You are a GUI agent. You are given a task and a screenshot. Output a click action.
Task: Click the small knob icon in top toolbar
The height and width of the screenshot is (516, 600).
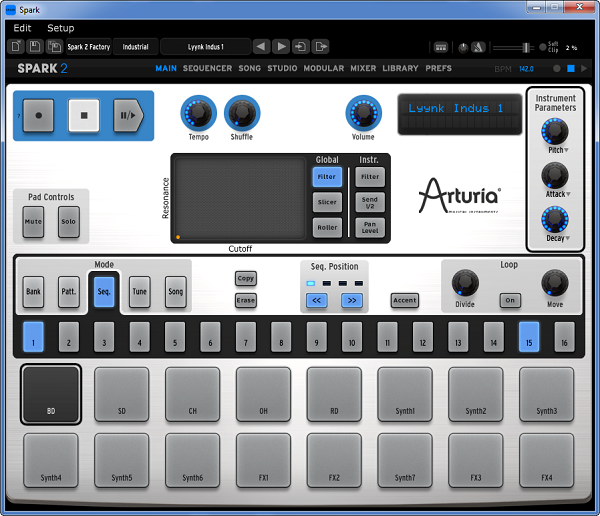pyautogui.click(x=463, y=48)
